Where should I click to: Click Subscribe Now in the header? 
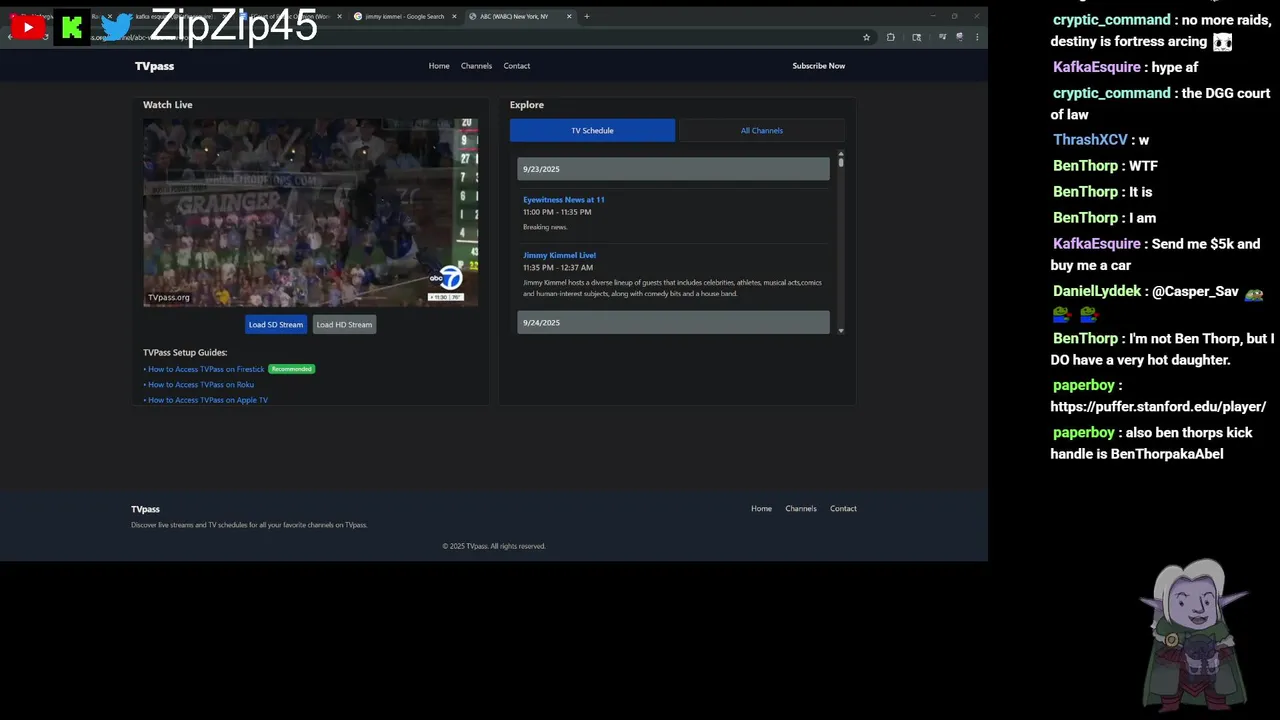(819, 66)
